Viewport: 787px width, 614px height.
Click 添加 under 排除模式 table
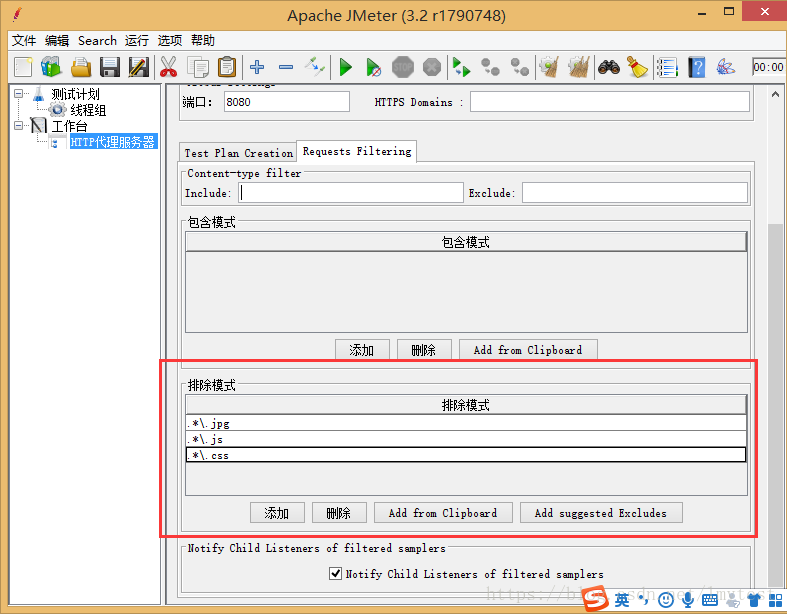pyautogui.click(x=277, y=513)
